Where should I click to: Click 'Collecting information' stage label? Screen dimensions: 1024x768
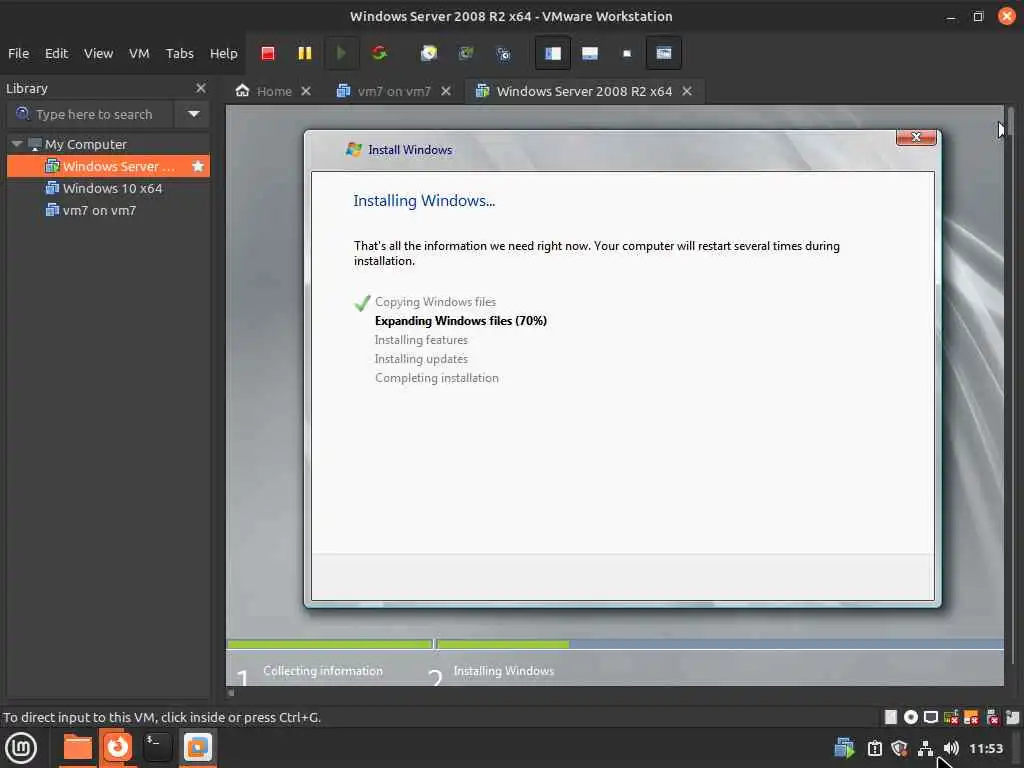coord(323,671)
